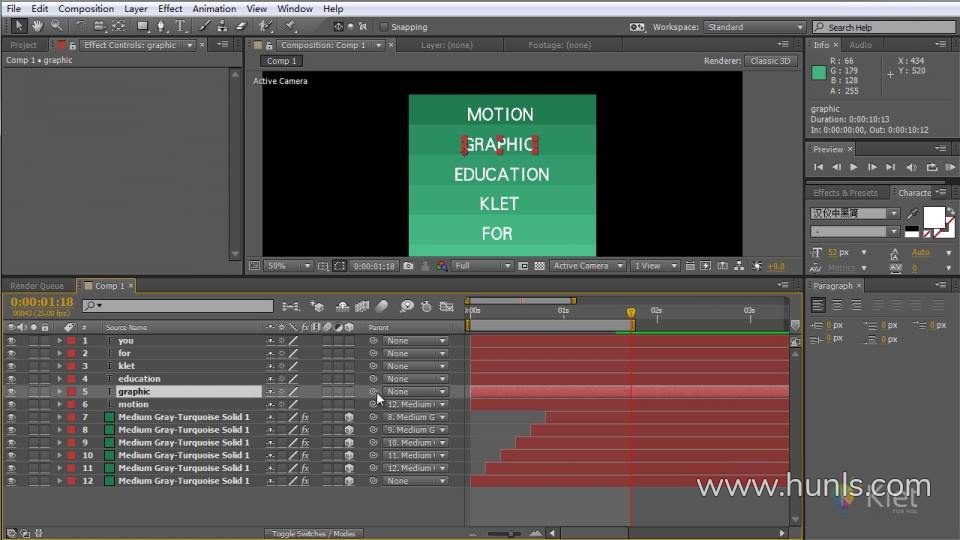This screenshot has height=540, width=960.
Task: Expand the 'education' layer properties
Action: [59, 379]
